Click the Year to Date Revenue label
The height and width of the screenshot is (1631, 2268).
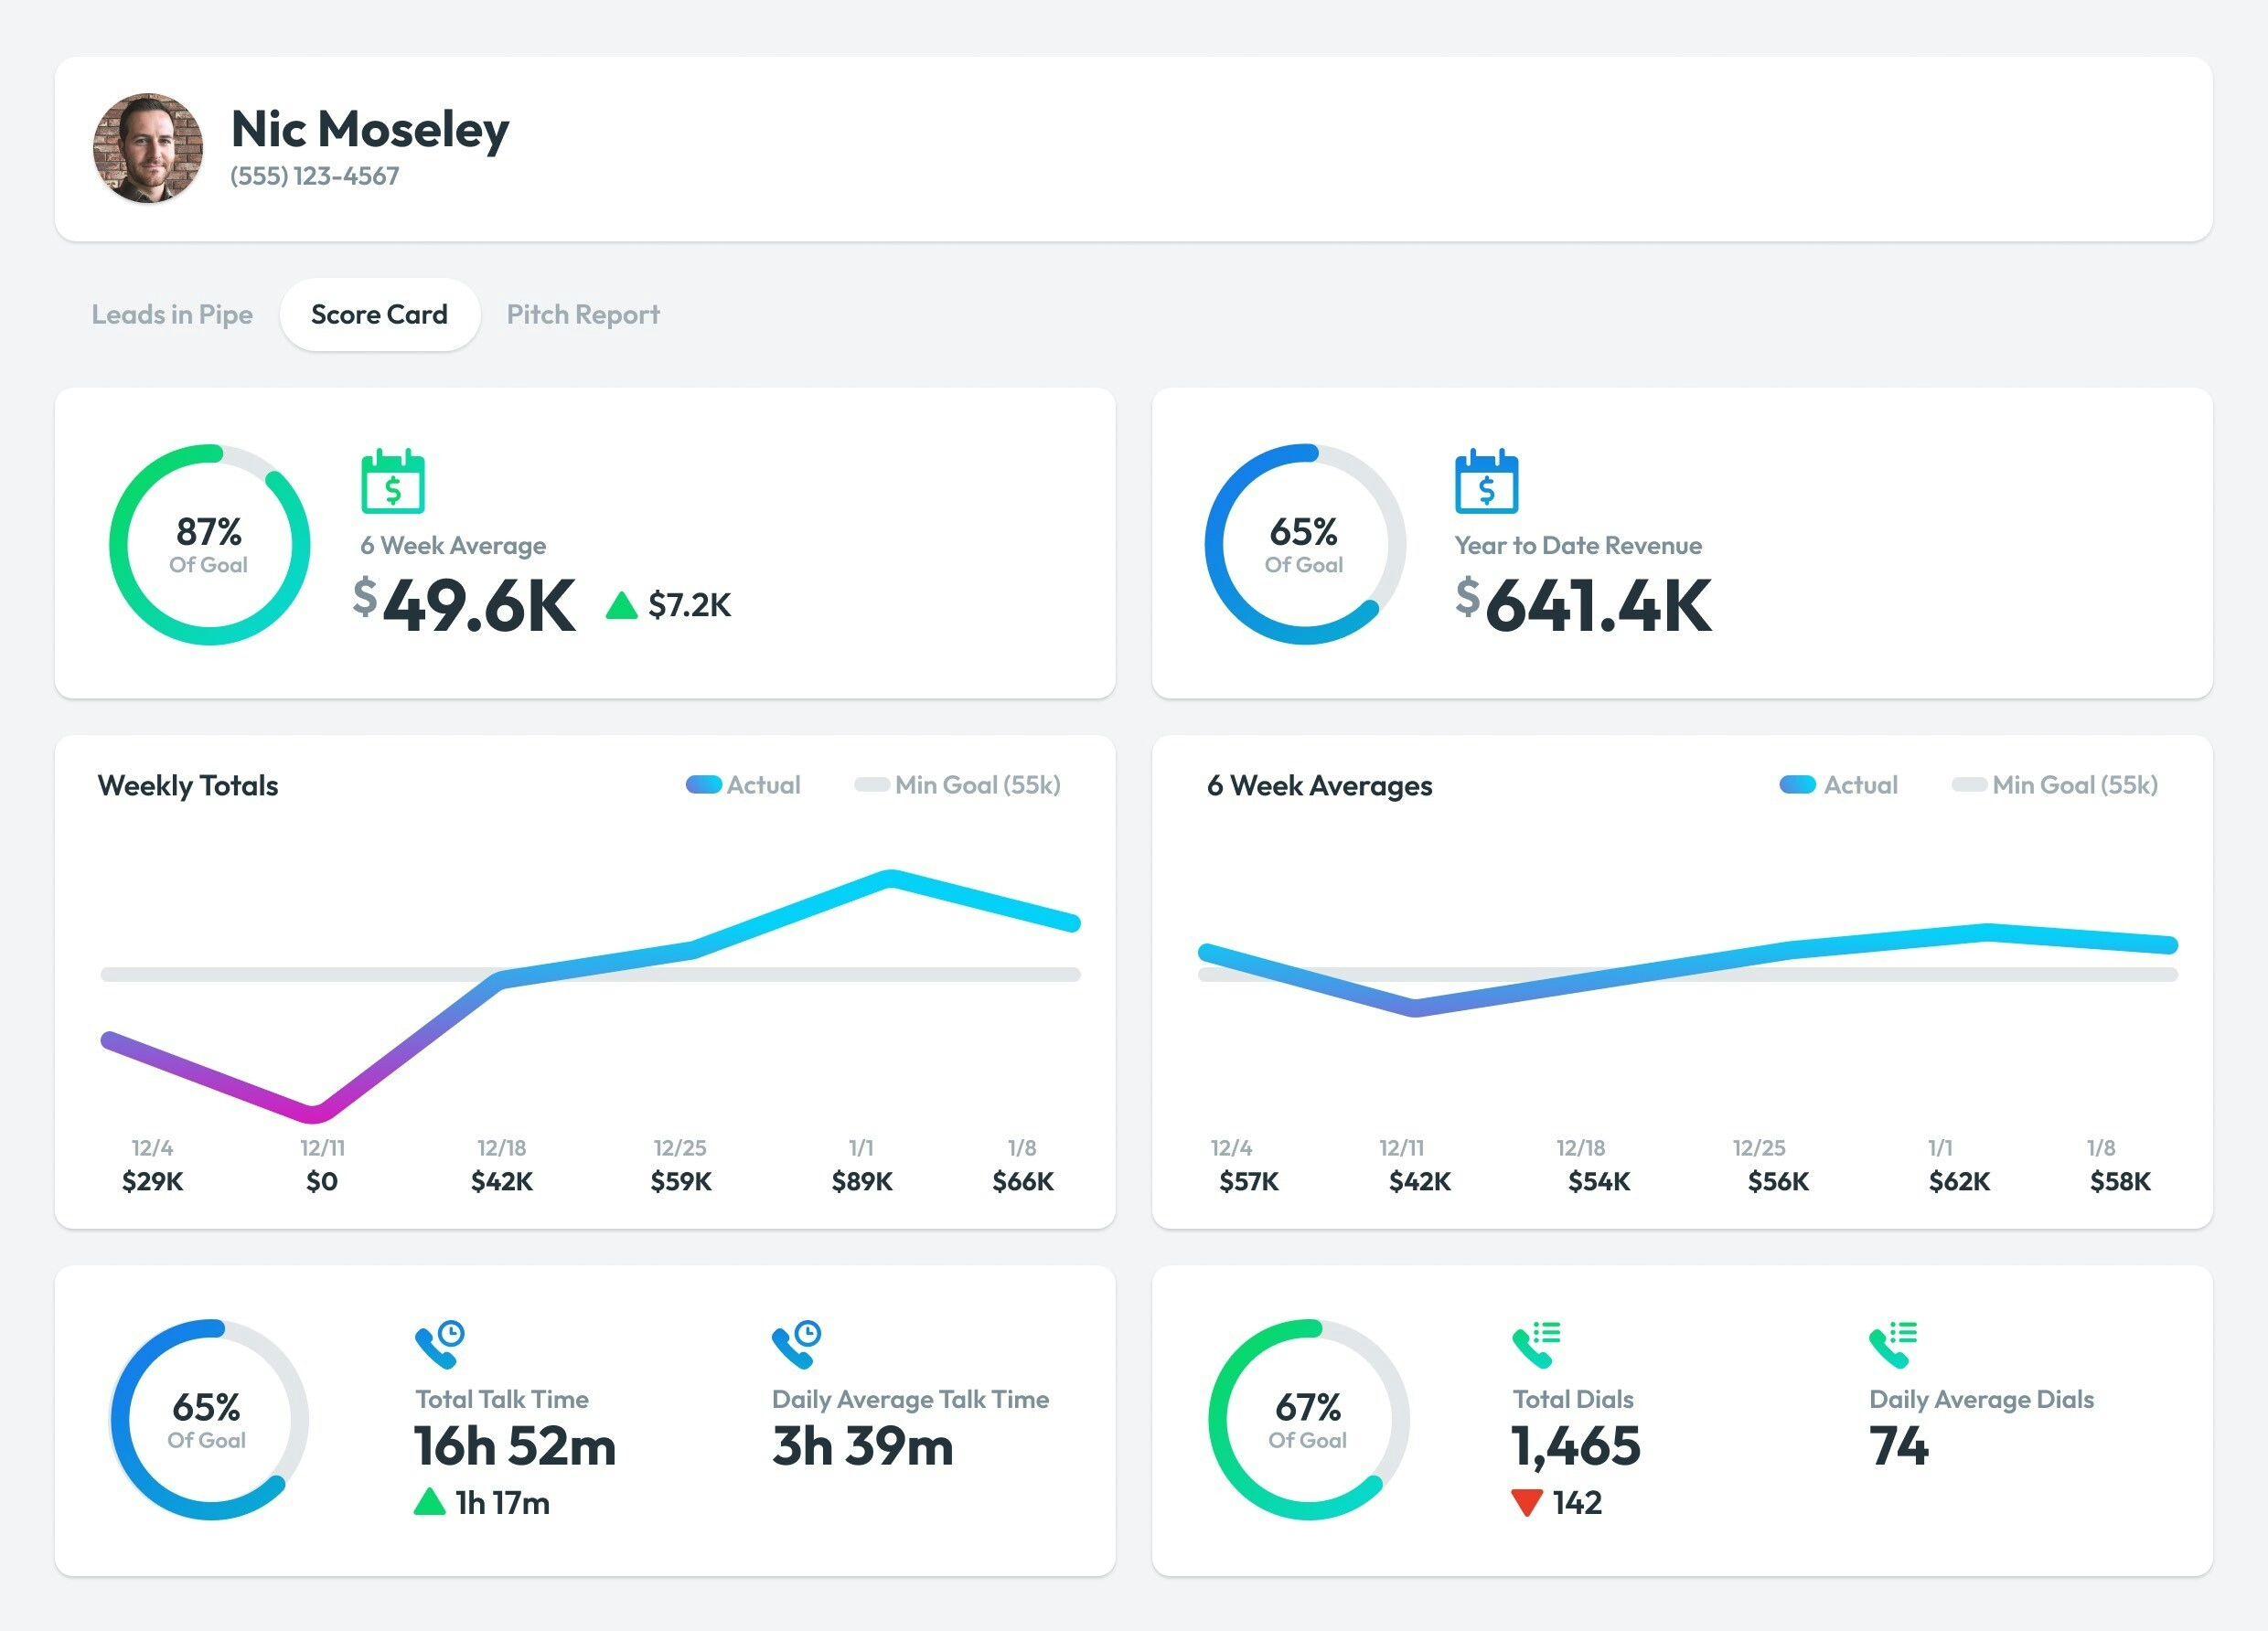(x=1578, y=546)
